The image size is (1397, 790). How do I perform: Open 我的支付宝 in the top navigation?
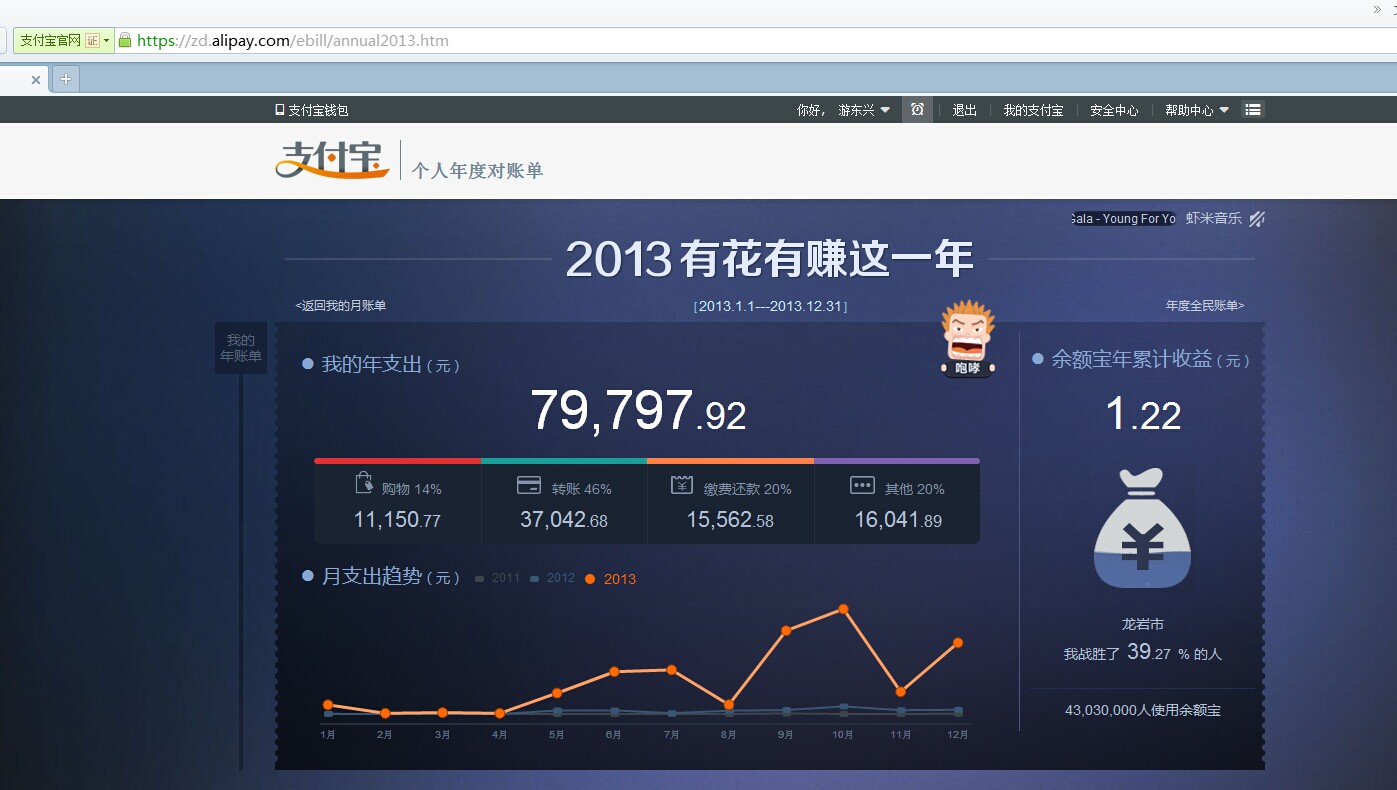pos(1033,111)
